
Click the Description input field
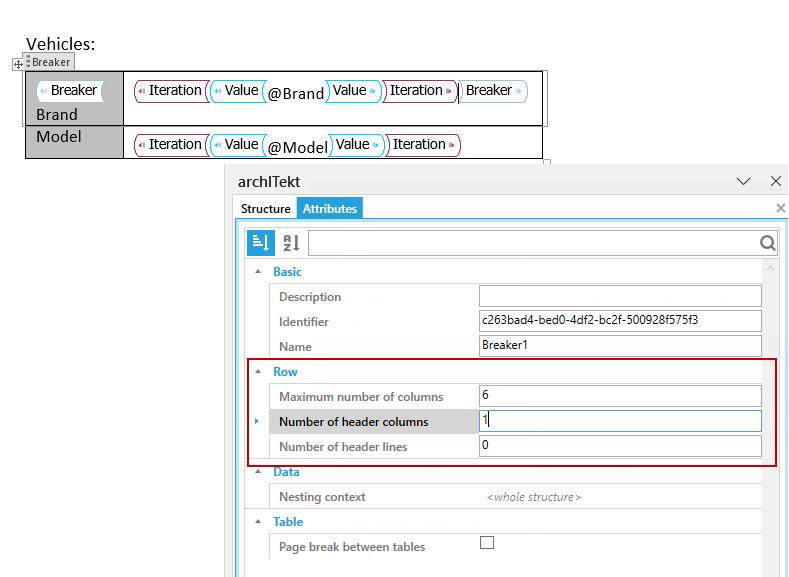[x=620, y=296]
